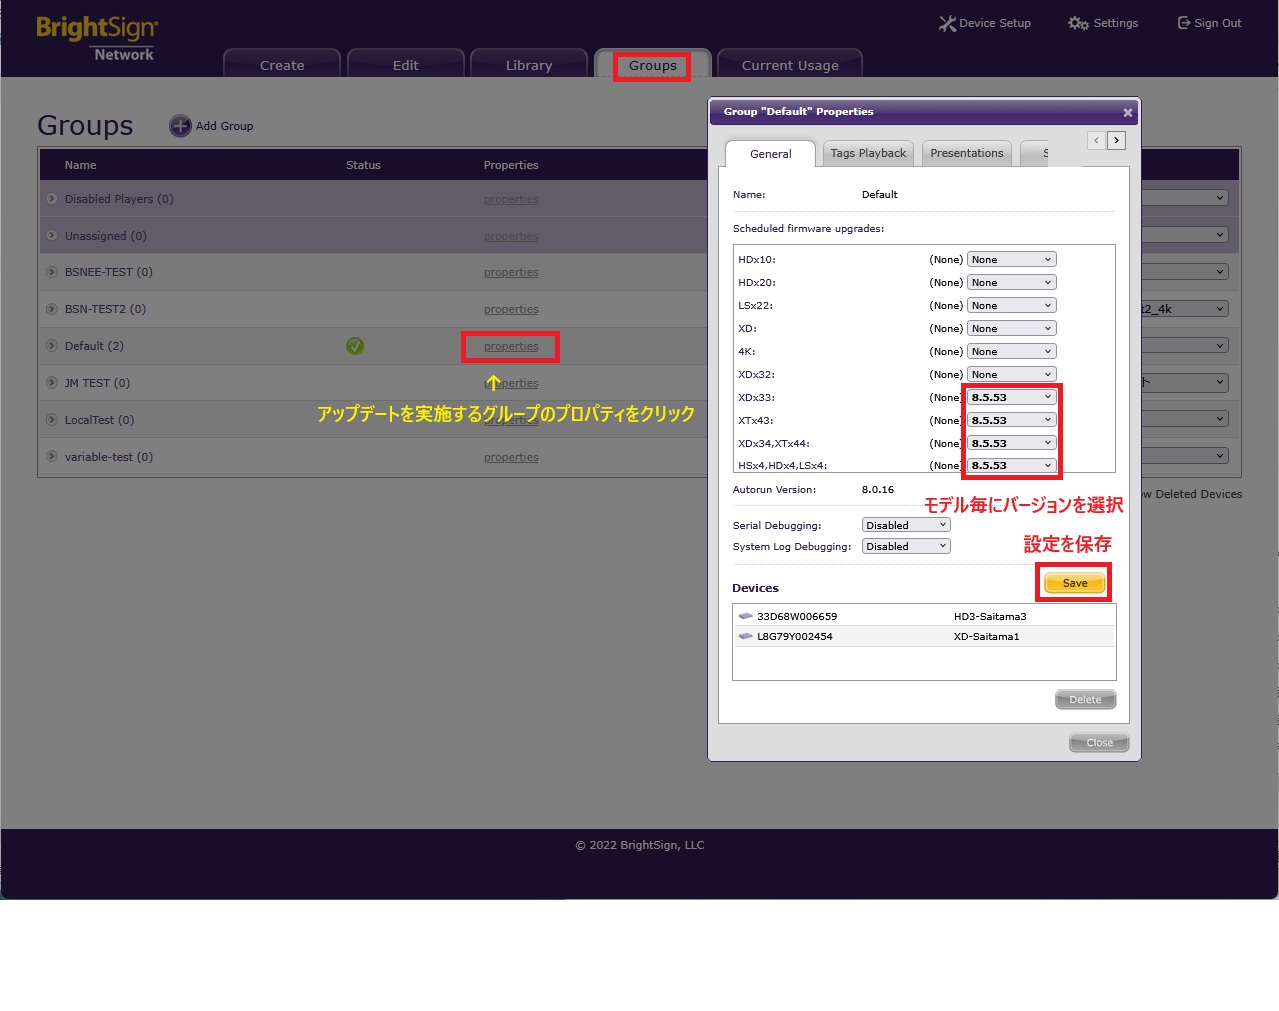Switch to the Presentations tab
1279x1011 pixels.
coord(966,154)
